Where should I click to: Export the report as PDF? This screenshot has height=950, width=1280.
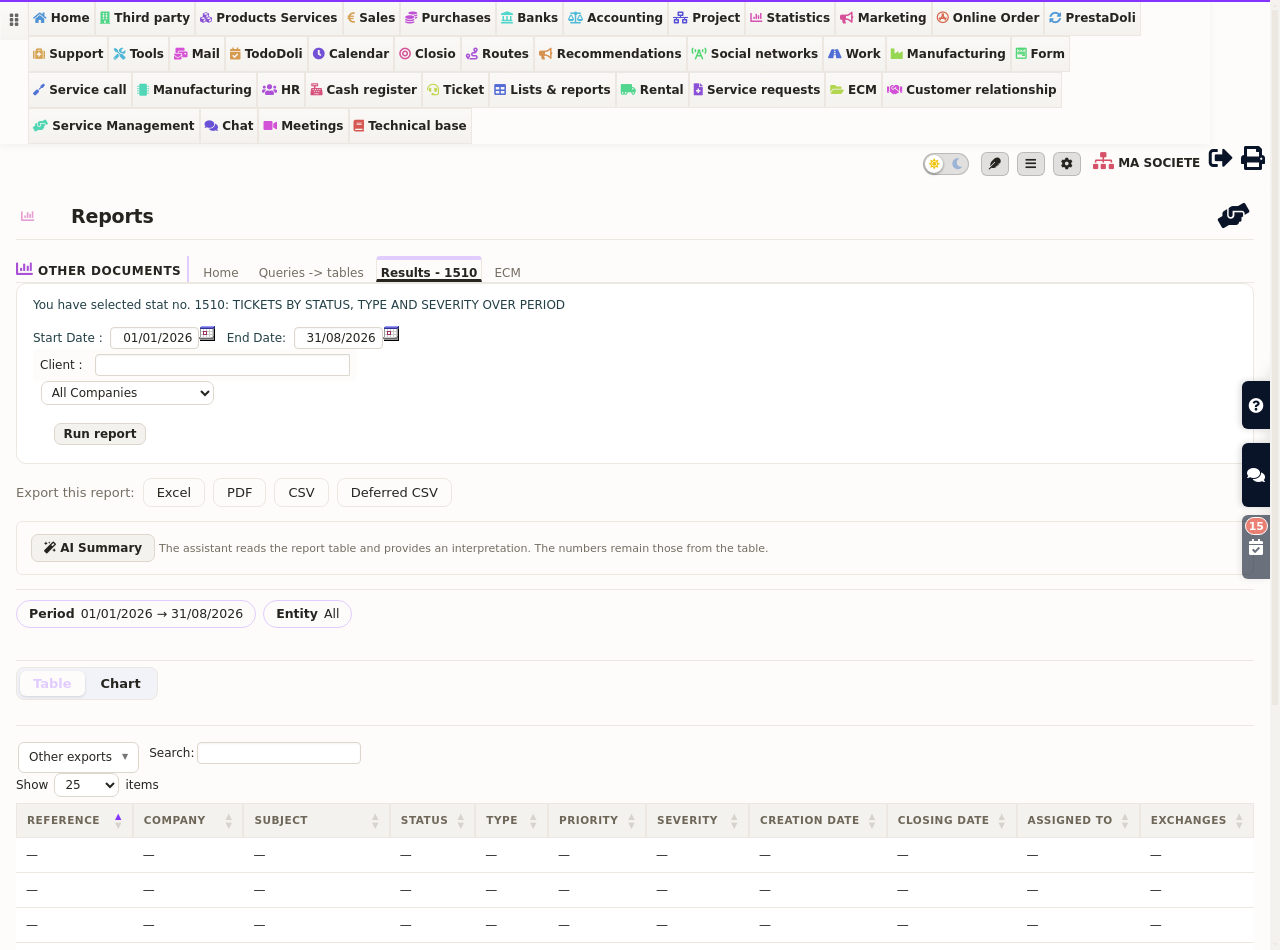coord(240,493)
